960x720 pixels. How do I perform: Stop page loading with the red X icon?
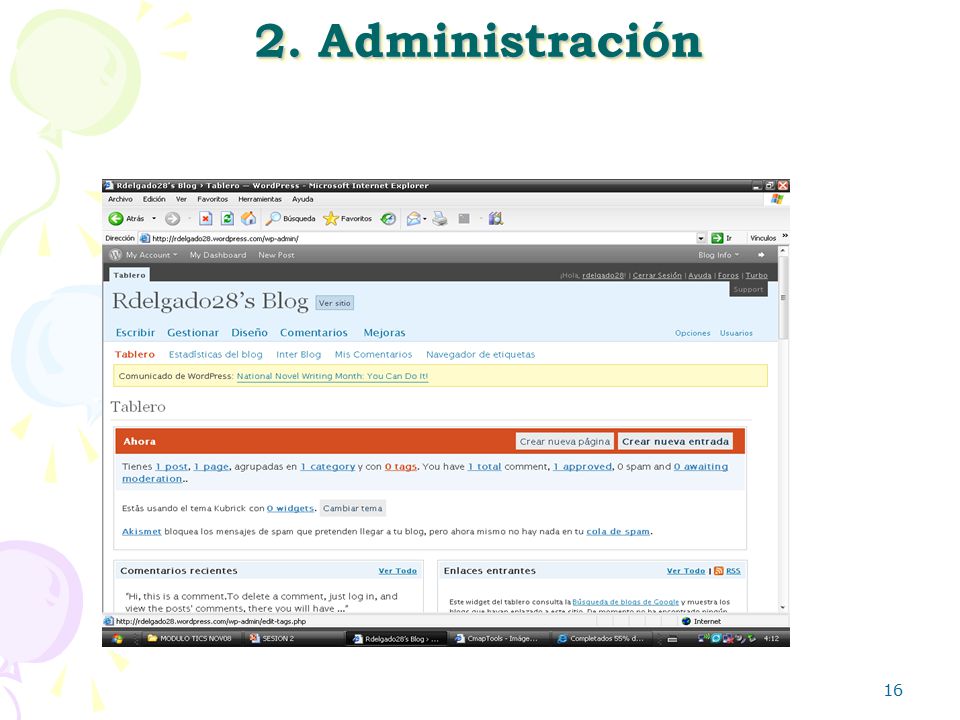pos(206,219)
